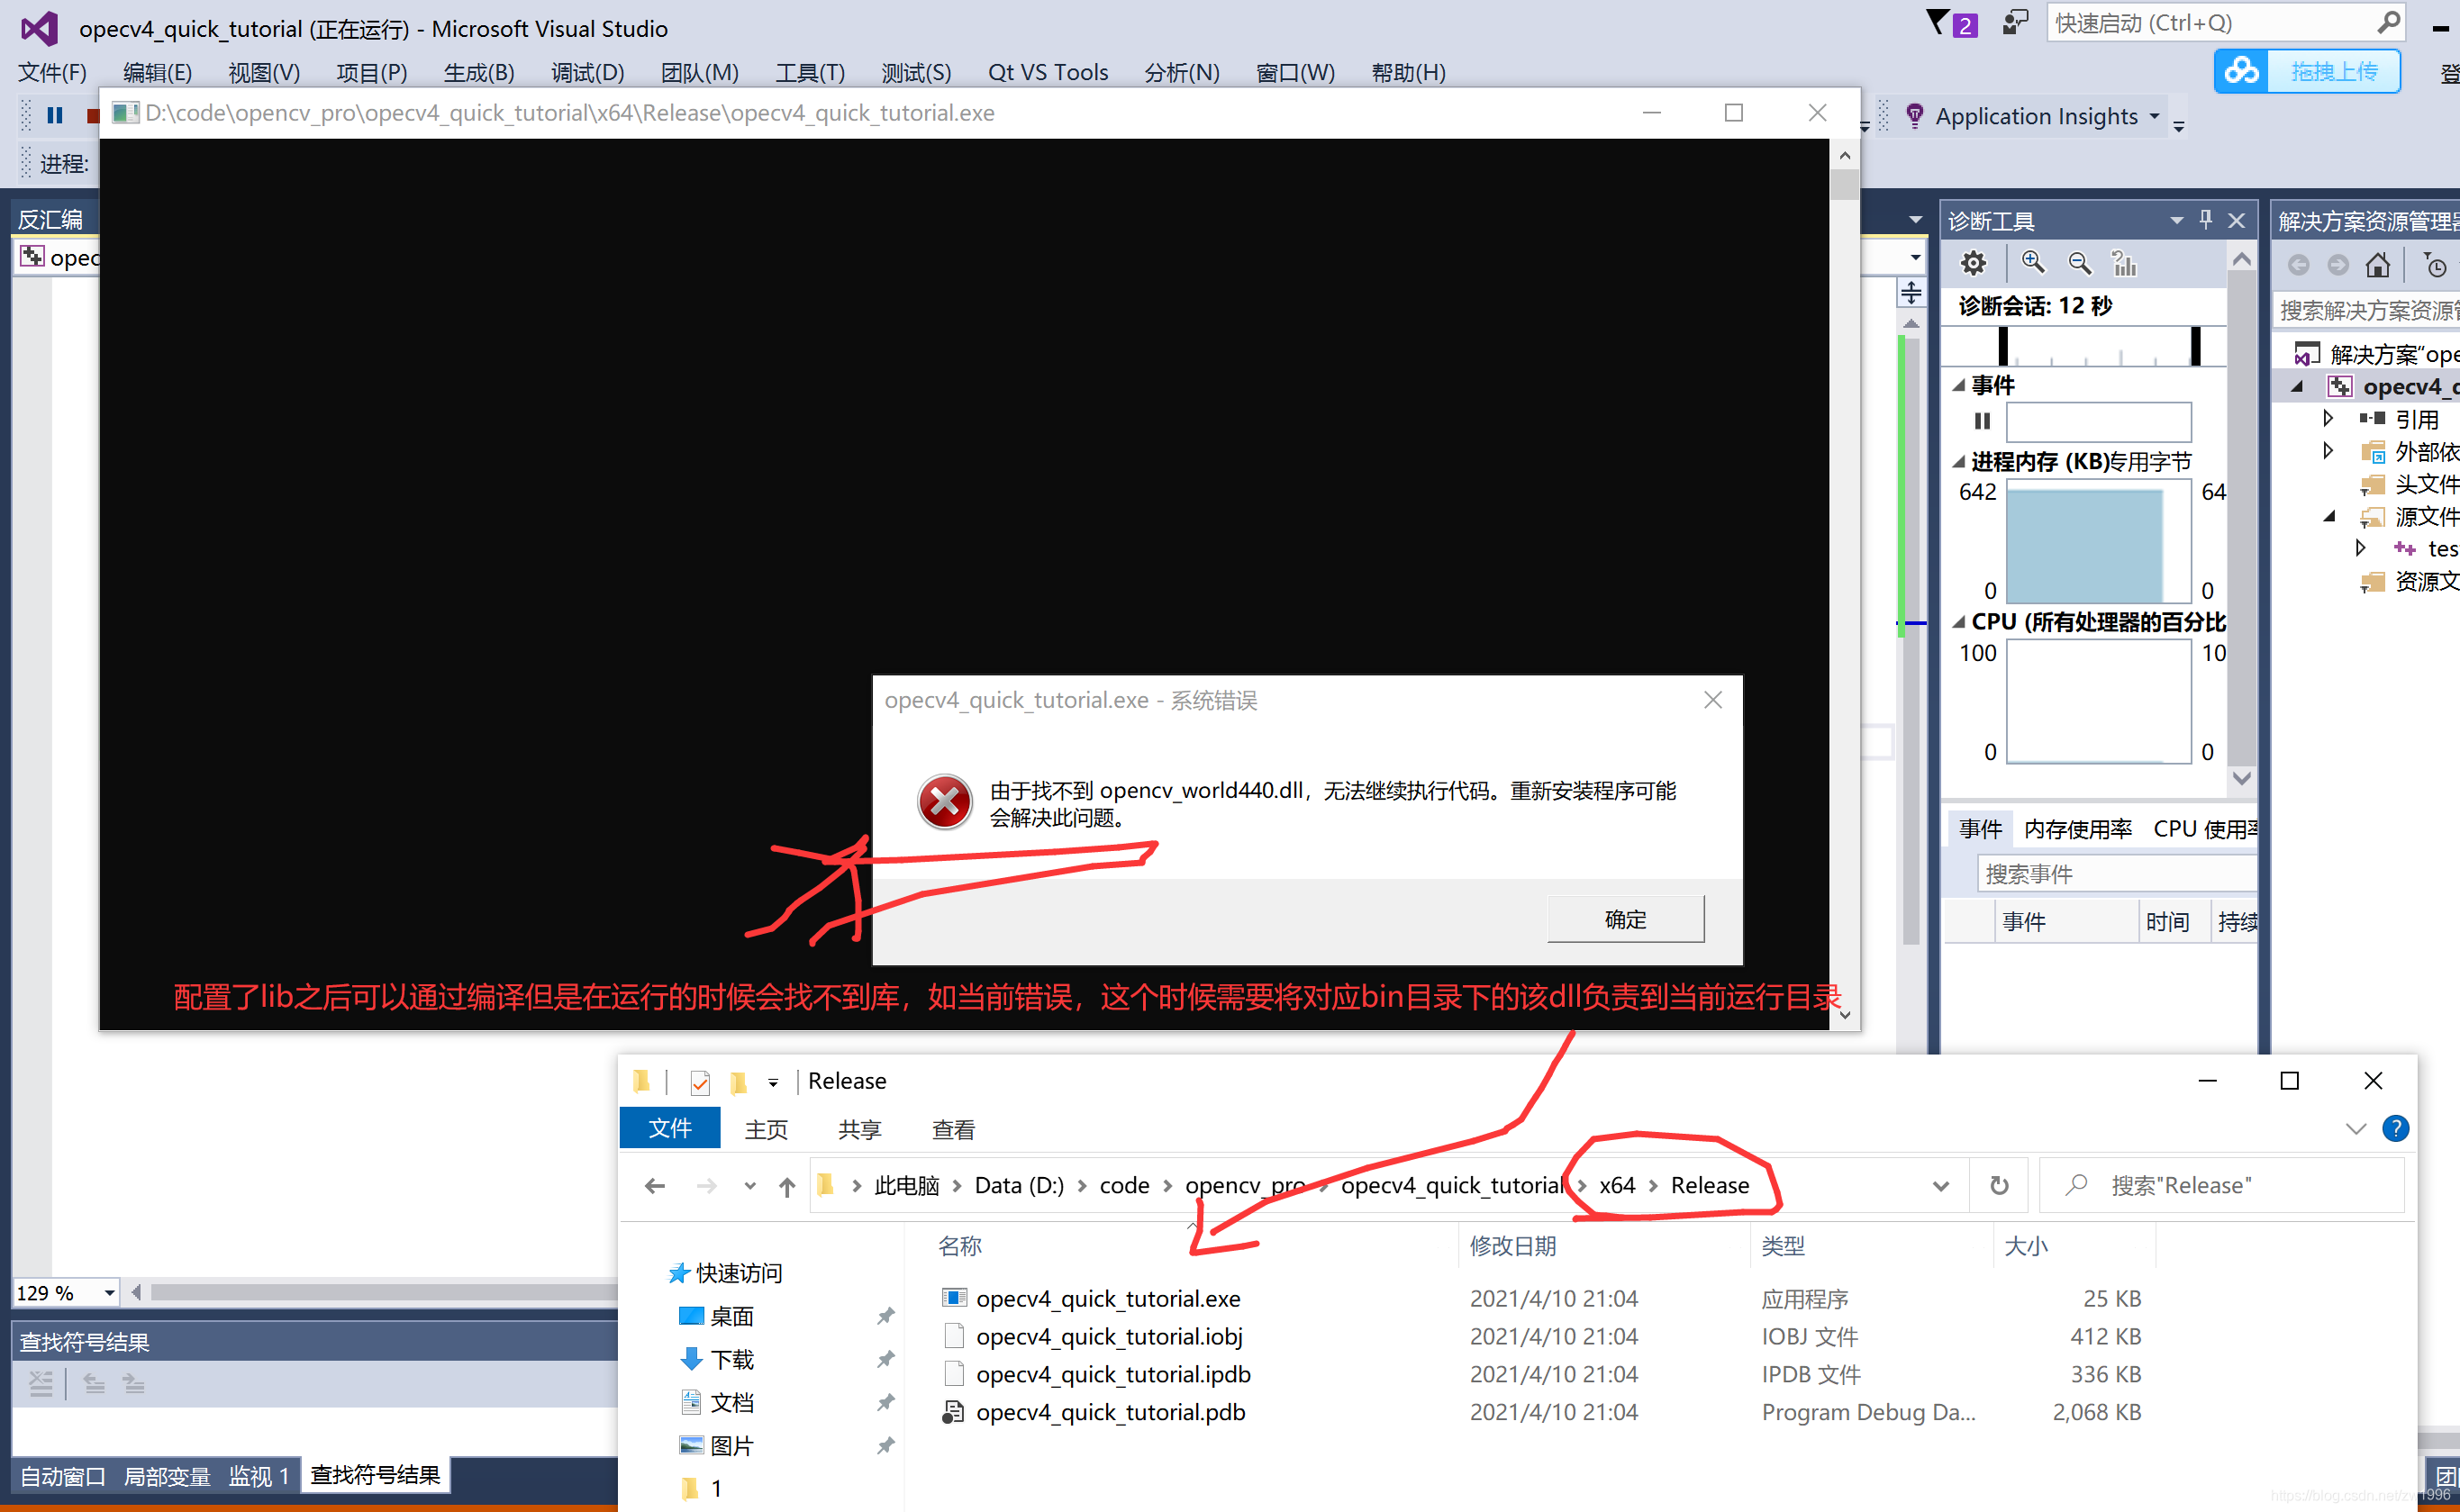Switch to the 查看 ribbon tab in File Explorer
2460x1512 pixels.
click(952, 1129)
